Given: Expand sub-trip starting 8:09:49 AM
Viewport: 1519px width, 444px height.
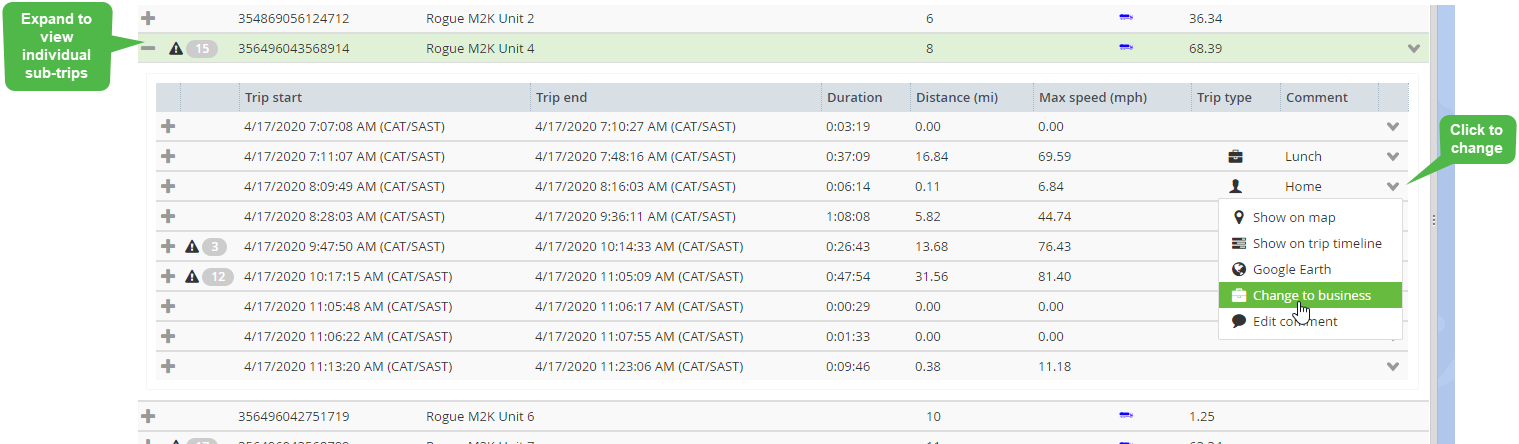Looking at the screenshot, I should (168, 186).
